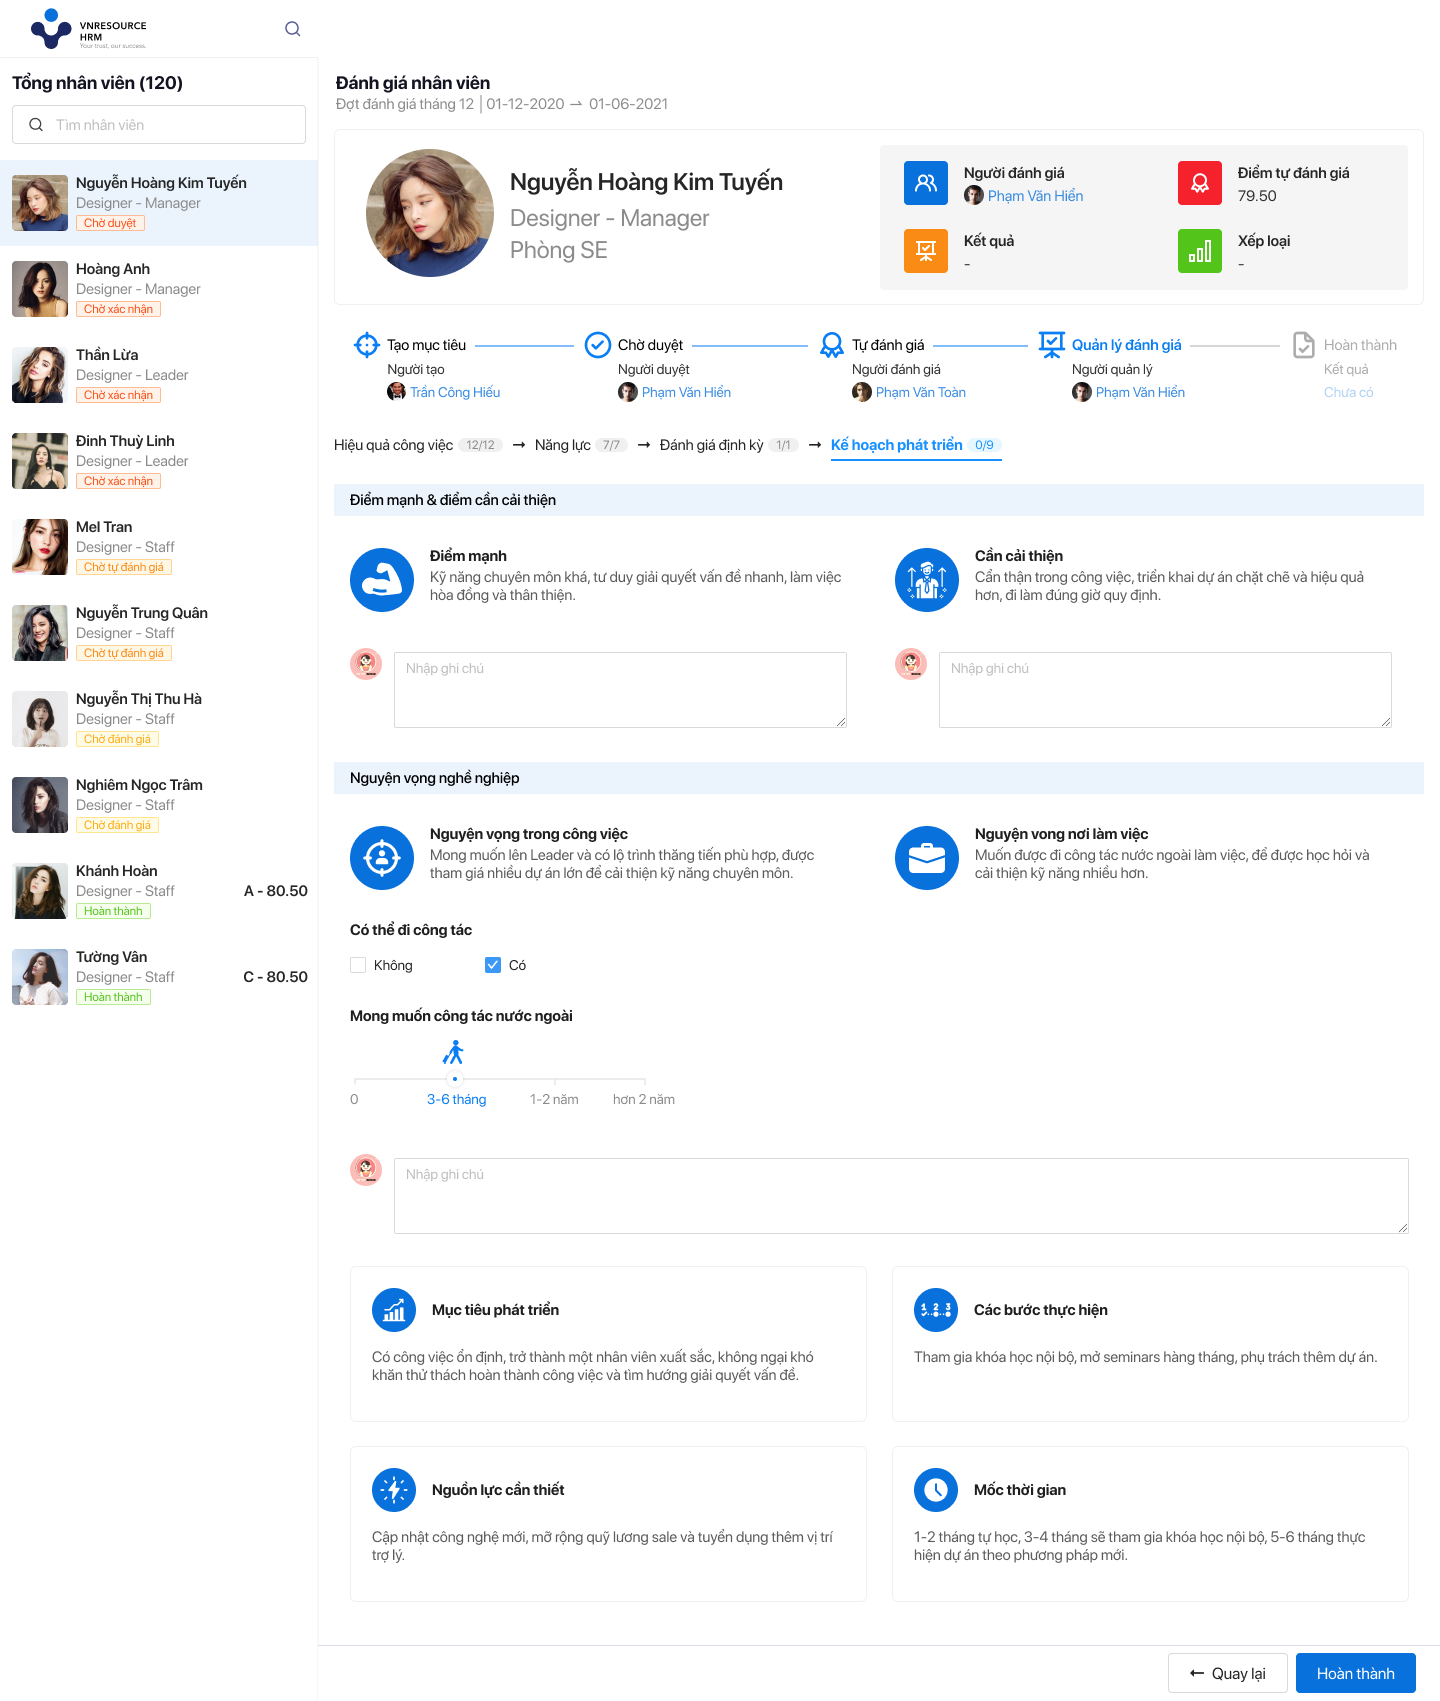Click the Nguyện vọng nơi làm việc briefcase icon
The width and height of the screenshot is (1440, 1701).
(x=926, y=858)
